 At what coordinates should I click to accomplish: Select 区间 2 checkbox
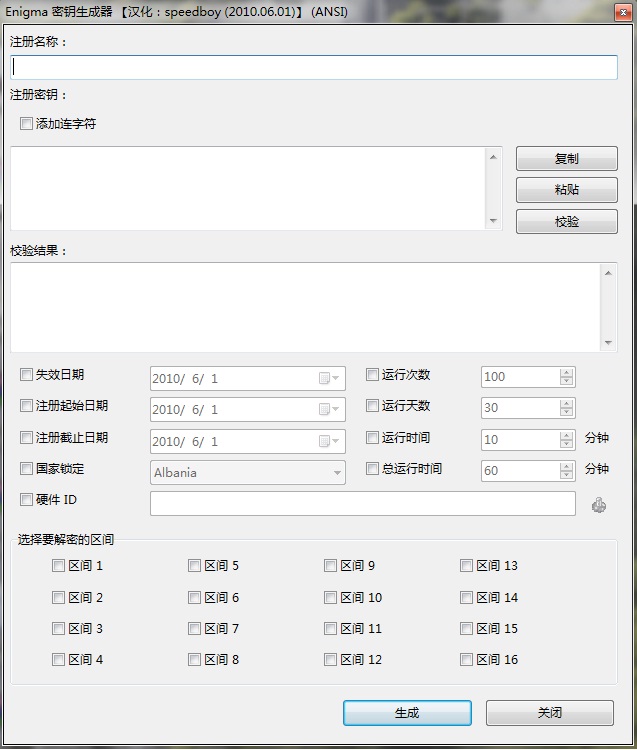tap(58, 597)
